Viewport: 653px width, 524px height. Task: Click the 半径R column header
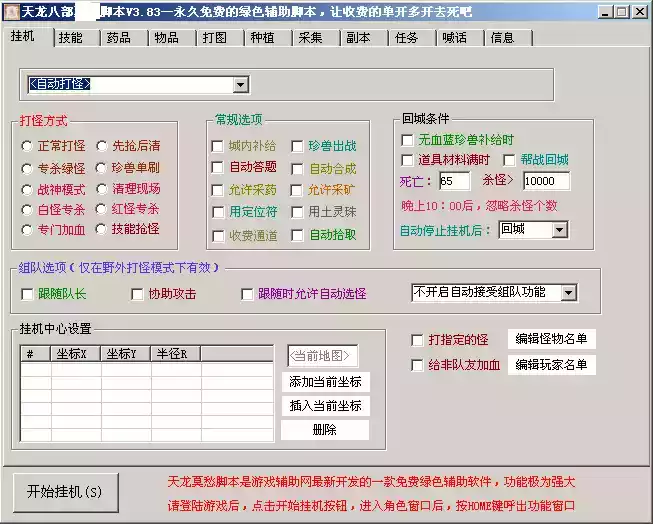tap(176, 354)
